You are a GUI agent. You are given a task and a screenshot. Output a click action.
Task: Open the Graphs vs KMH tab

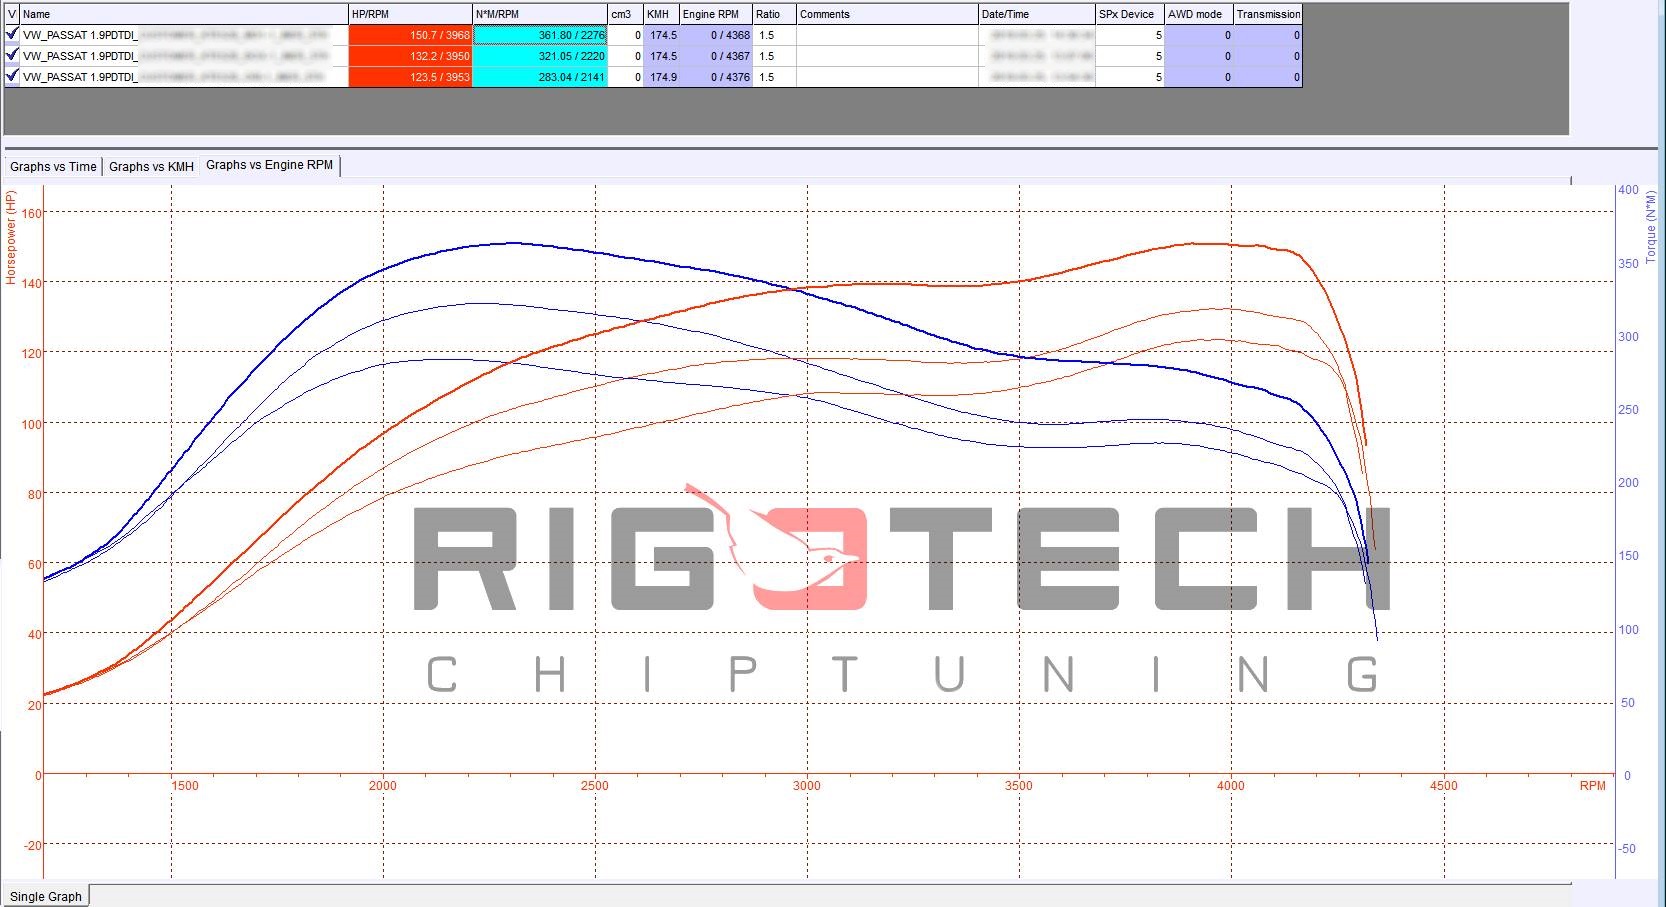coord(151,167)
